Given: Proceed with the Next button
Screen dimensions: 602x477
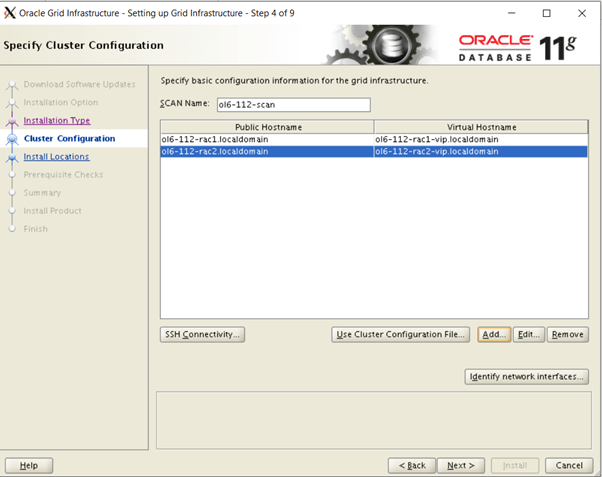Looking at the screenshot, I should point(460,465).
